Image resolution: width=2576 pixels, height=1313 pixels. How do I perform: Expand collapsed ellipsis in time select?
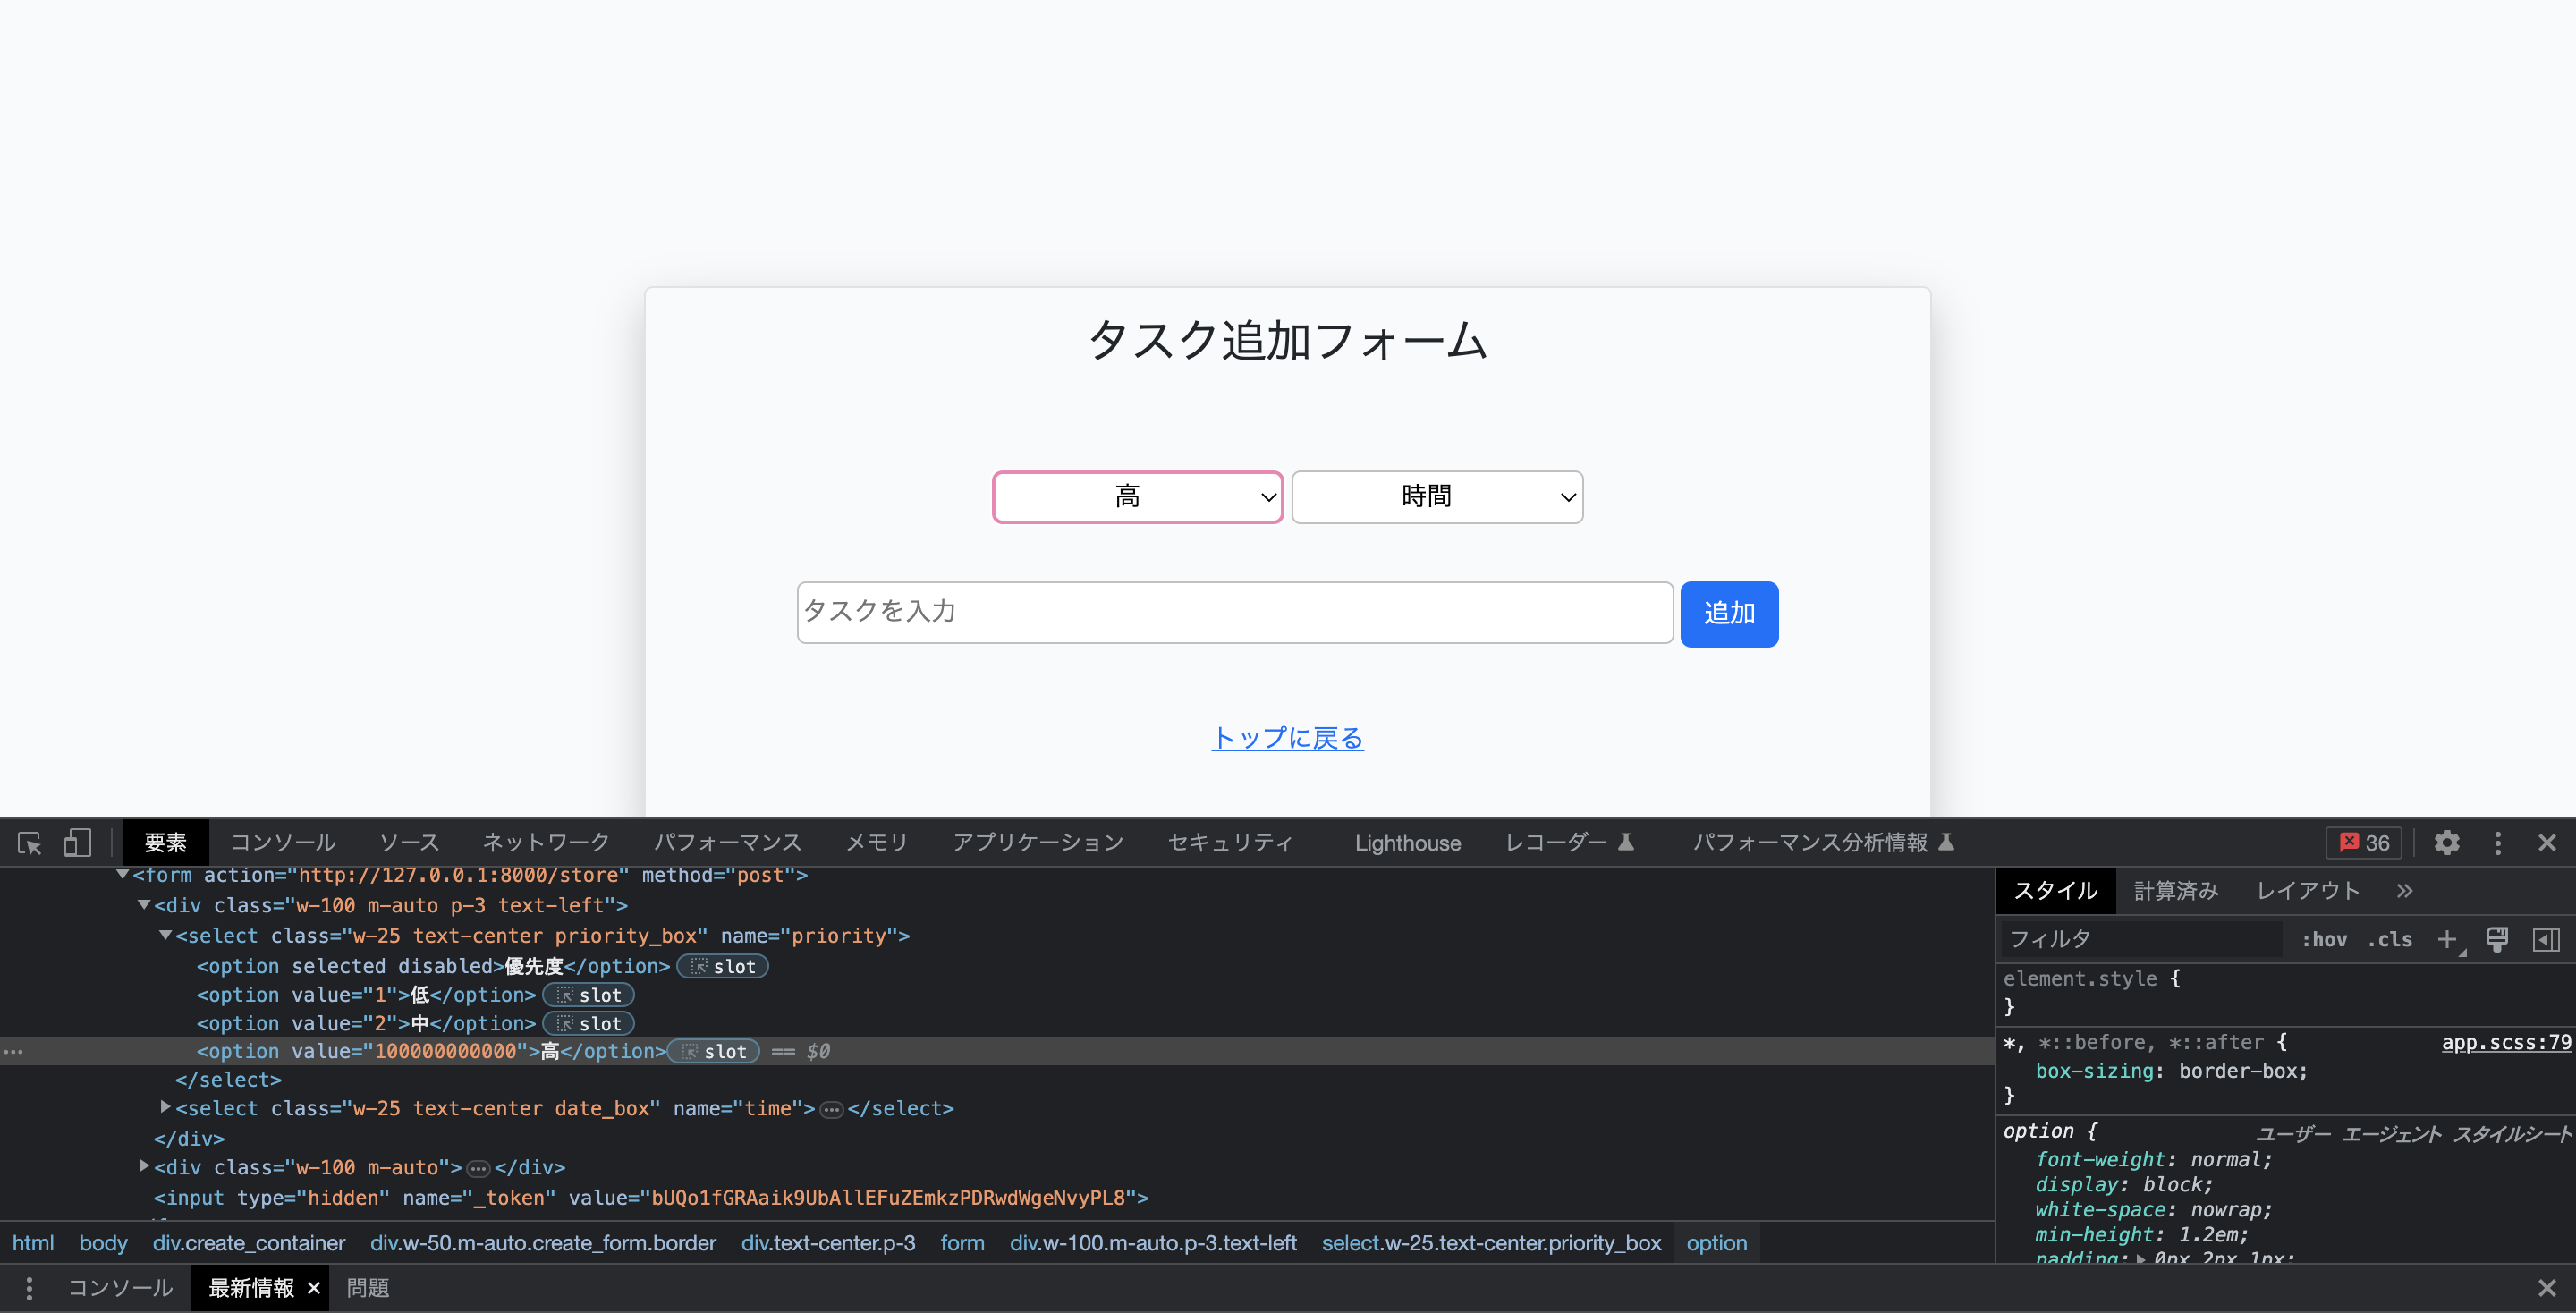tap(831, 1109)
